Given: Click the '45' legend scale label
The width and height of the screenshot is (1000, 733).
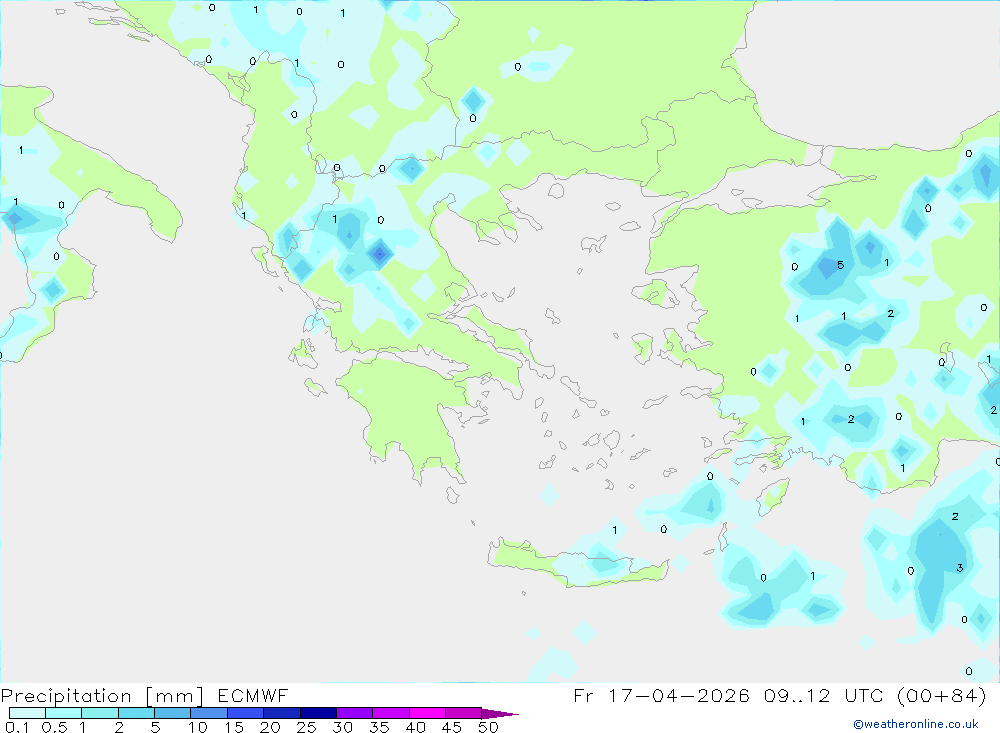Looking at the screenshot, I should coord(452,727).
